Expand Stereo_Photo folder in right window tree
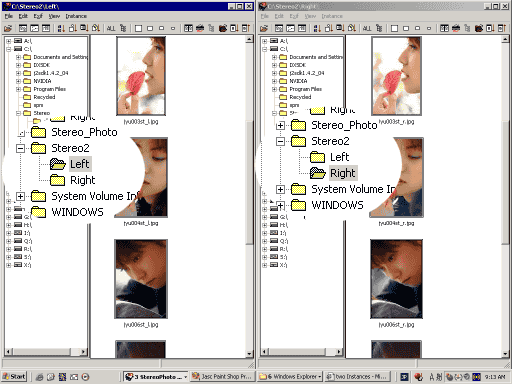 tap(280, 125)
